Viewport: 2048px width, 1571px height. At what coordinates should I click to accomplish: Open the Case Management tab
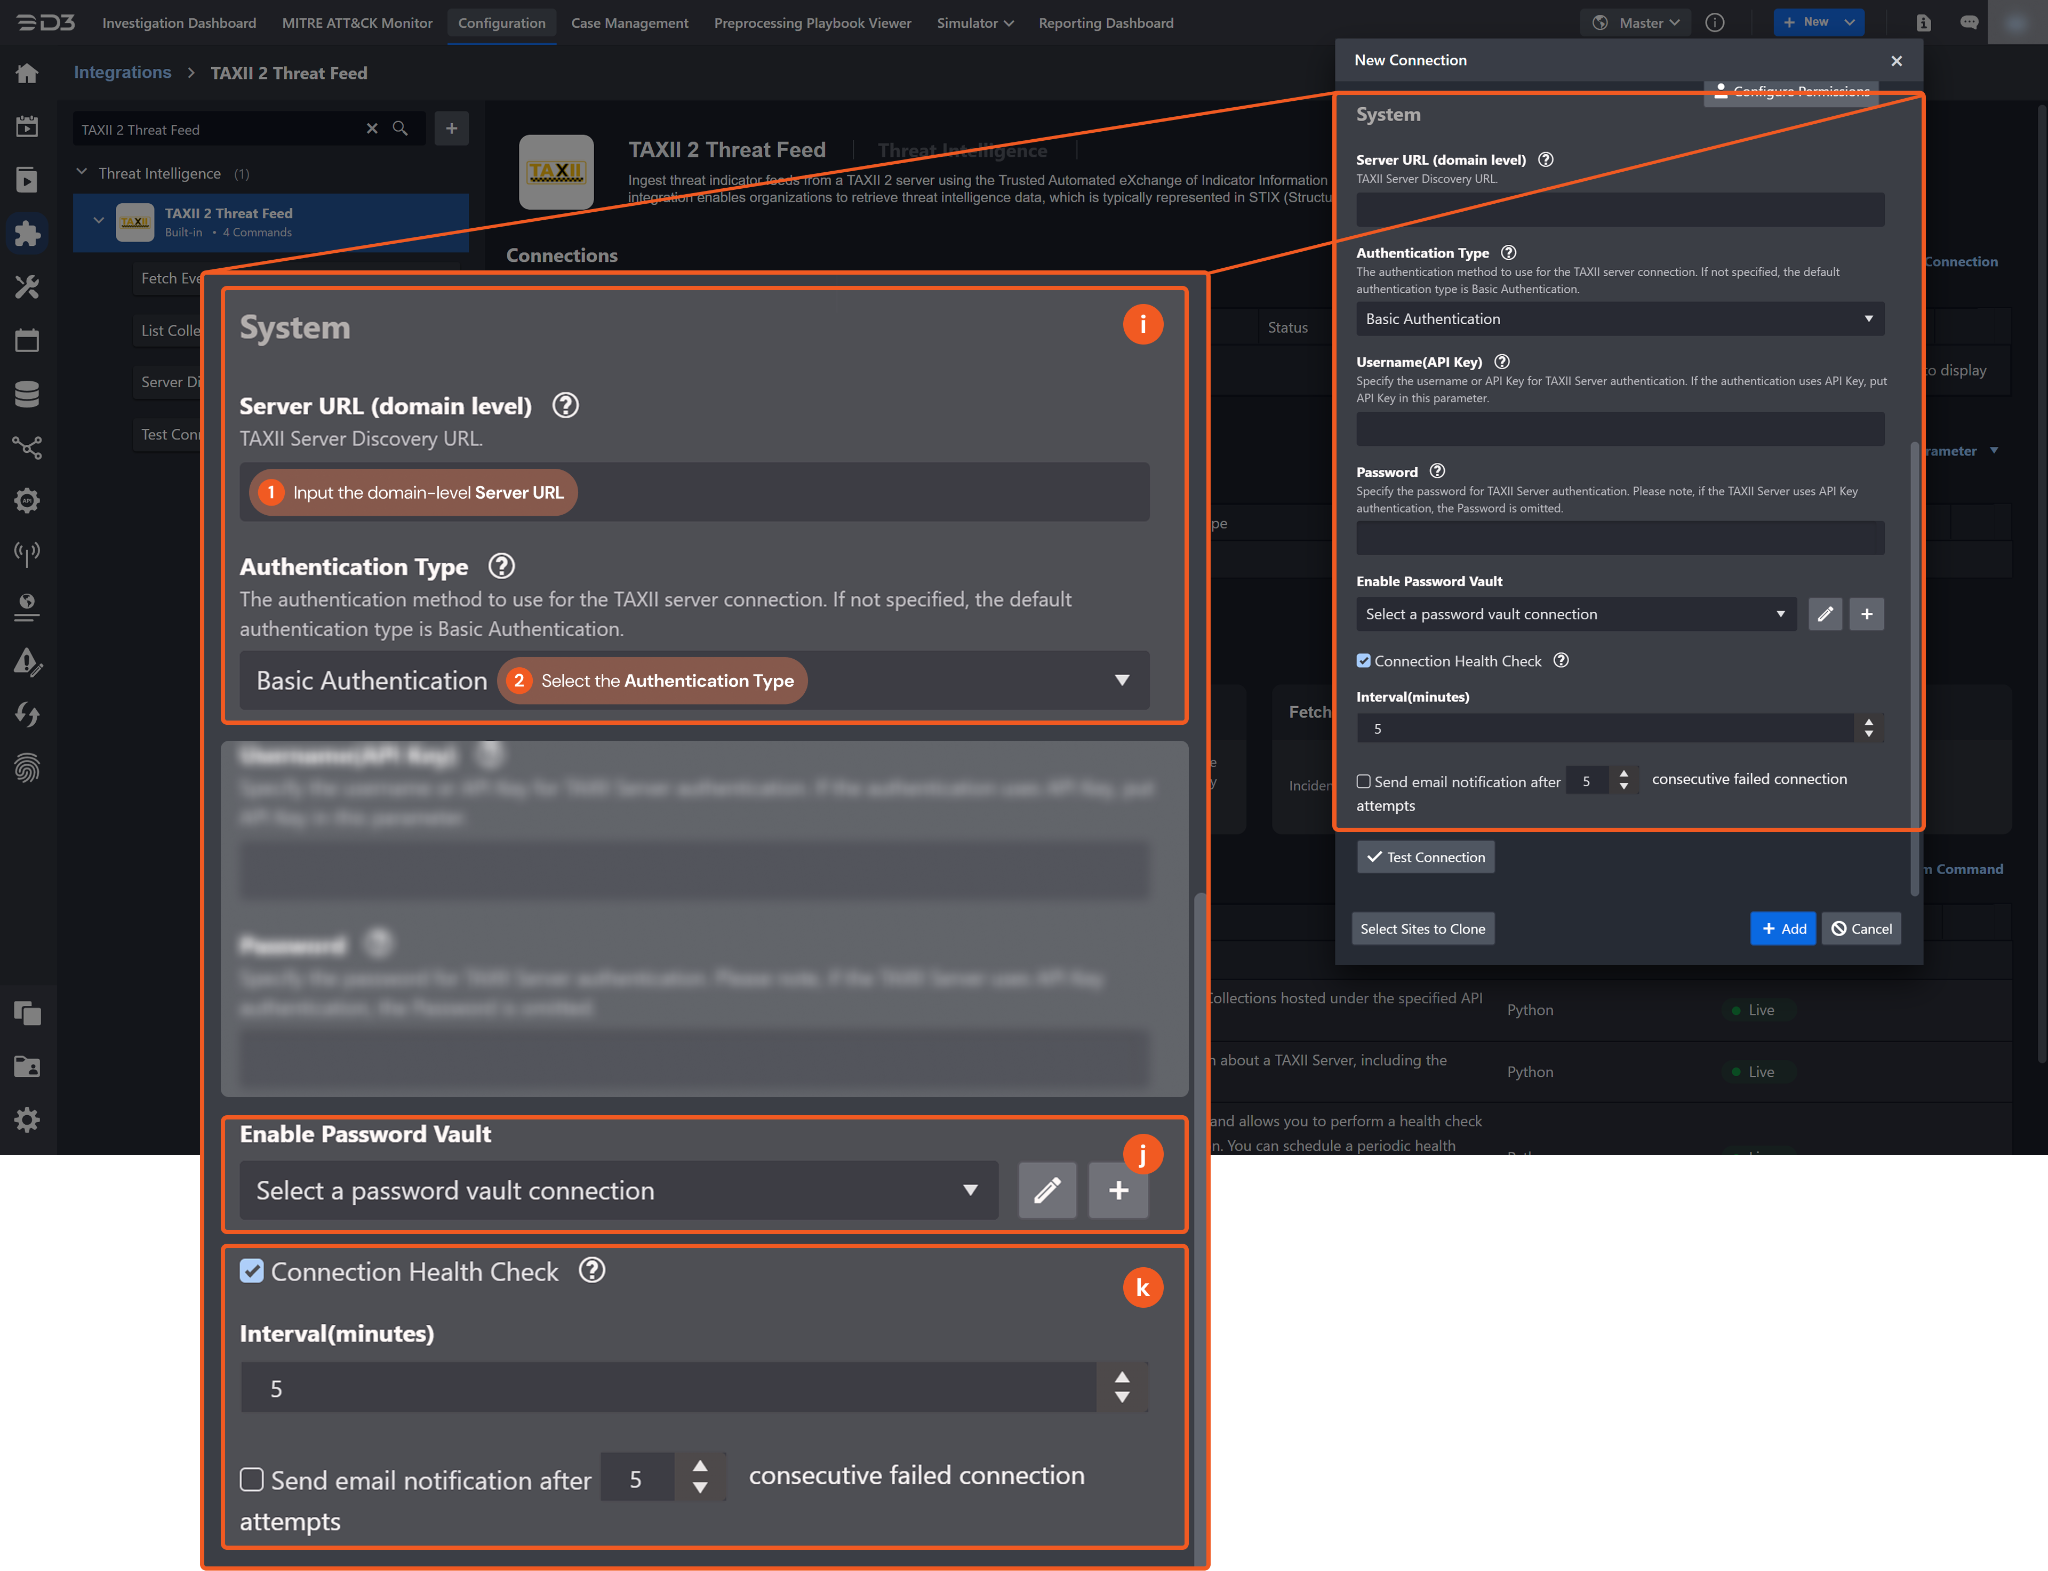coord(629,22)
